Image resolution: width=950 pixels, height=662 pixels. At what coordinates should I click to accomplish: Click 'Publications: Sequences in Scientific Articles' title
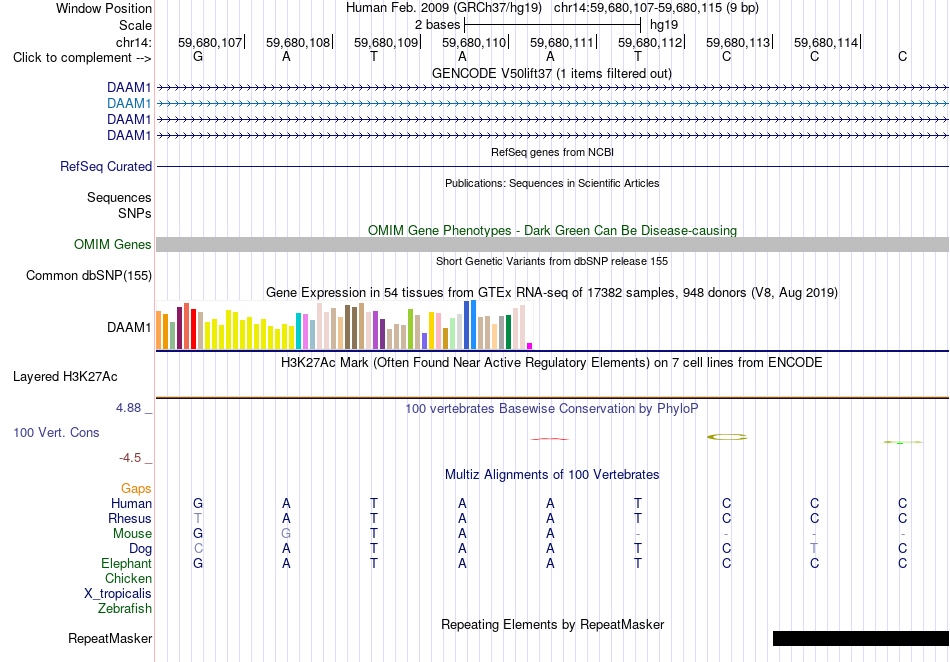(x=552, y=183)
